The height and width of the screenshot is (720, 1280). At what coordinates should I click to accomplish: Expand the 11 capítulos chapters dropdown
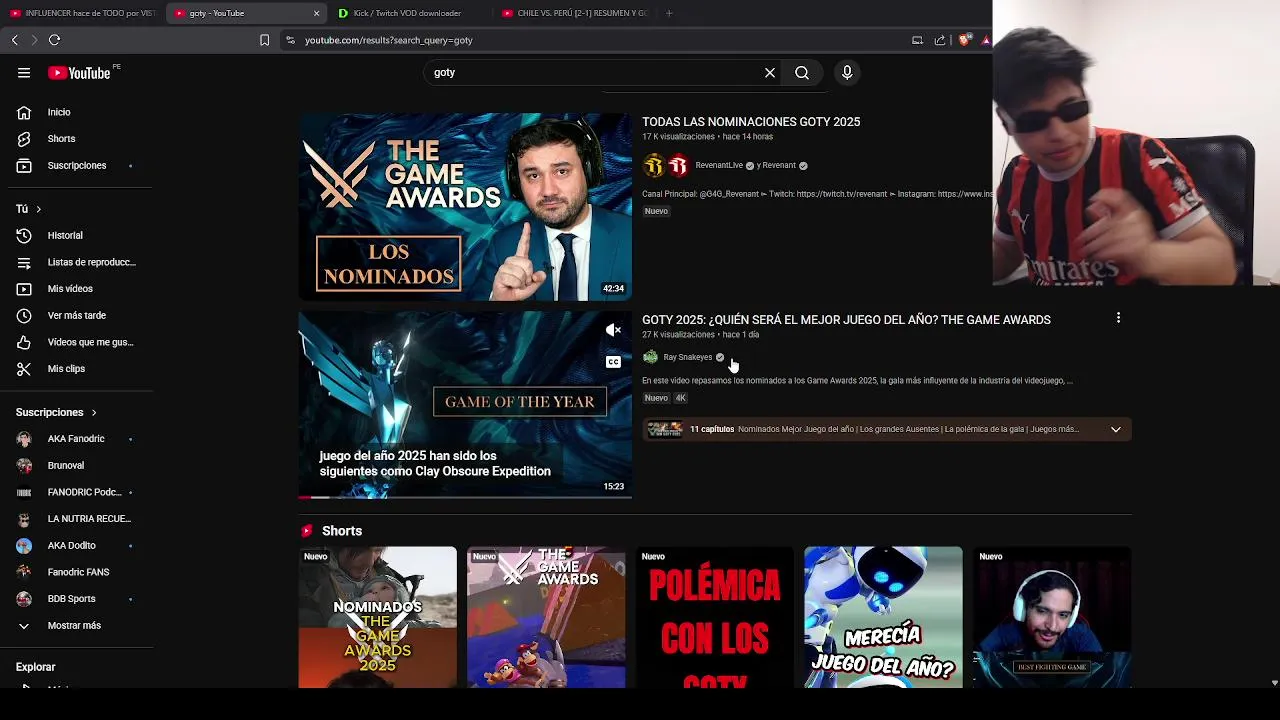point(1116,430)
